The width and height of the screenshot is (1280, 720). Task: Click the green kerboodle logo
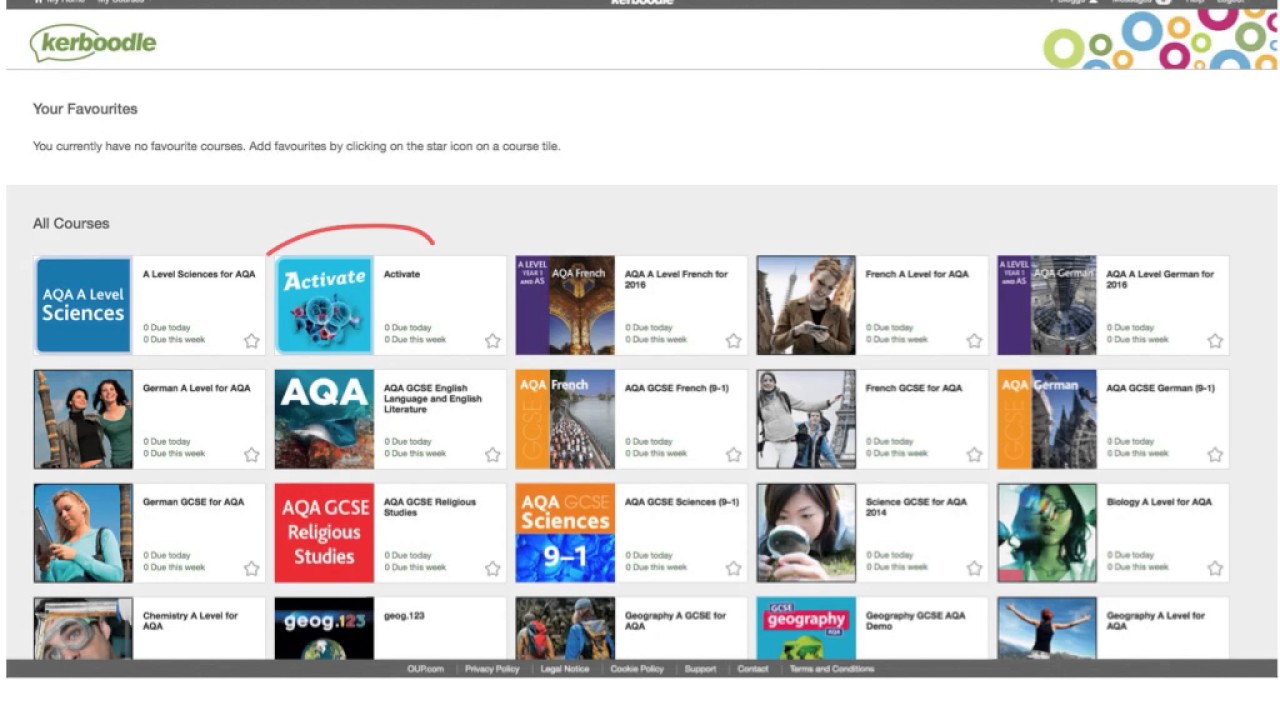point(93,44)
